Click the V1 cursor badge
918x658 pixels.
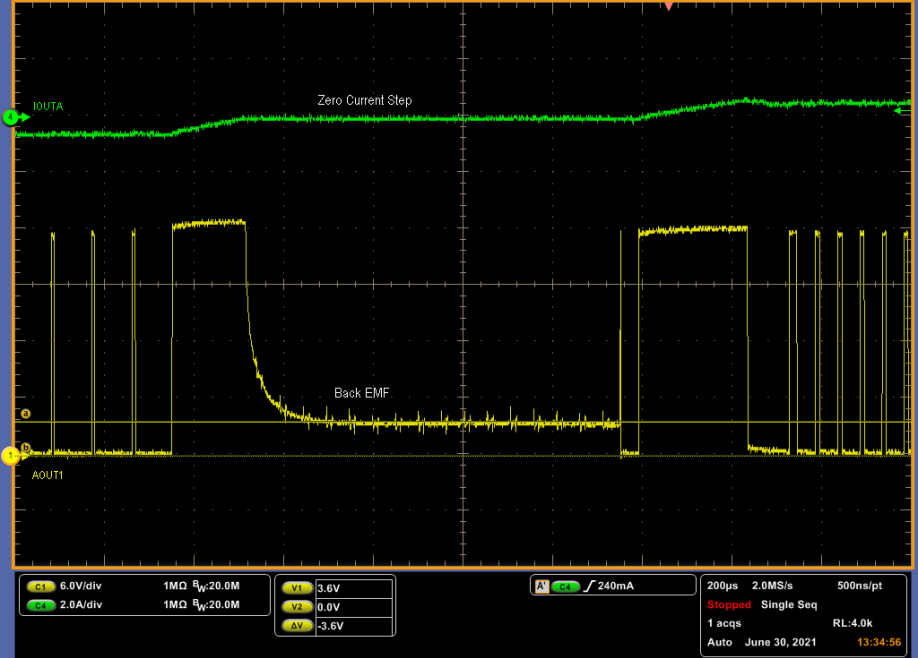pyautogui.click(x=297, y=588)
